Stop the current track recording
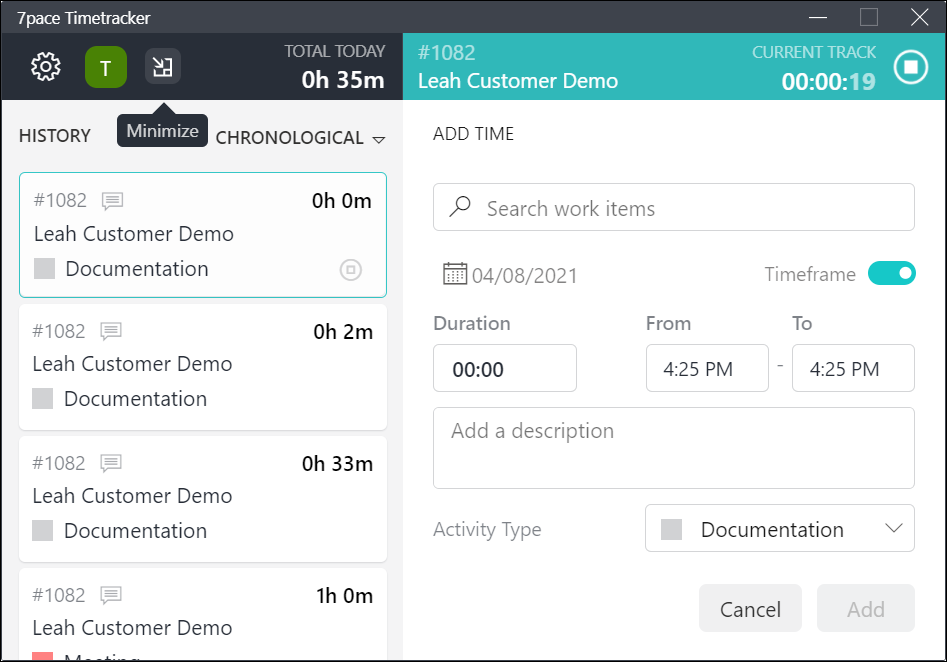 pyautogui.click(x=911, y=66)
